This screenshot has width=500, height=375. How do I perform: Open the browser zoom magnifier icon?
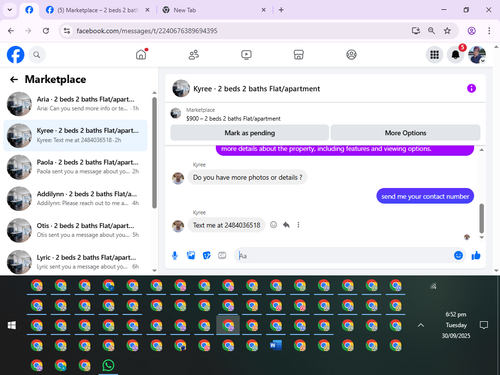coord(431,31)
